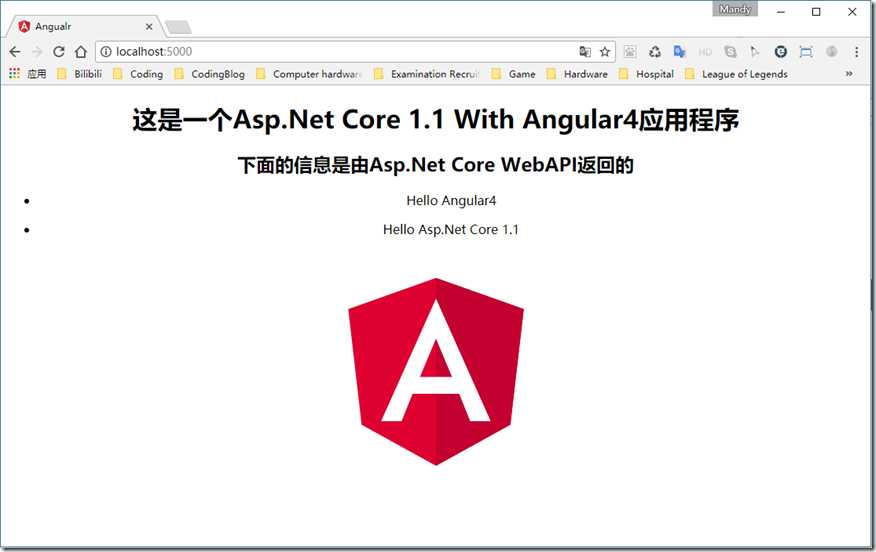This screenshot has width=876, height=552.
Task: Click the greyed HD extension icon
Action: (x=705, y=52)
